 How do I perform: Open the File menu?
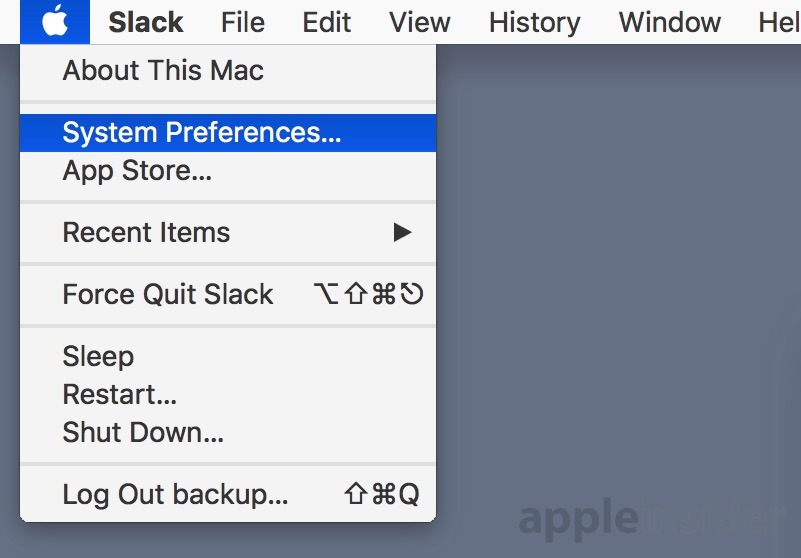[x=243, y=22]
